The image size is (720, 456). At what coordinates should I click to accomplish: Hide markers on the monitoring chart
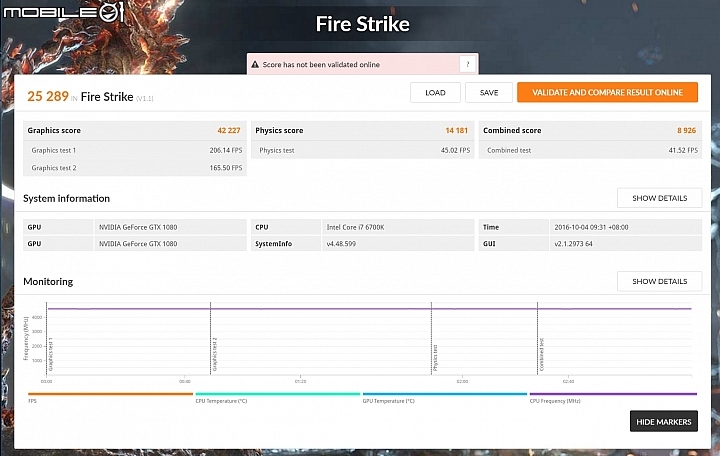click(x=664, y=421)
